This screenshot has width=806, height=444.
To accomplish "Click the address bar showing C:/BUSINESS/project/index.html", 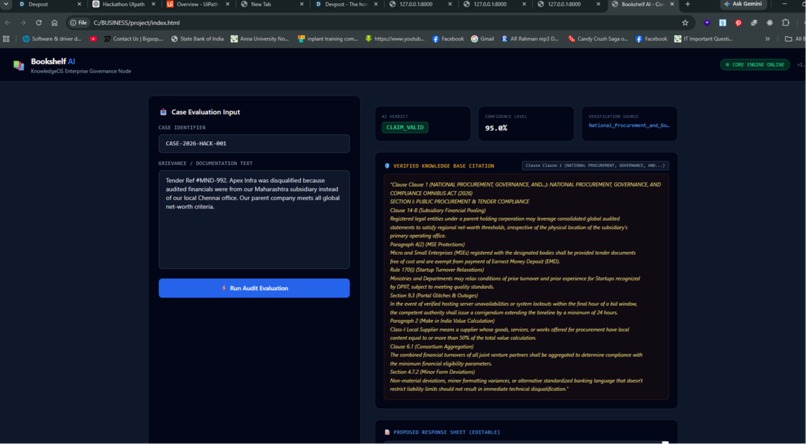I will 380,23.
